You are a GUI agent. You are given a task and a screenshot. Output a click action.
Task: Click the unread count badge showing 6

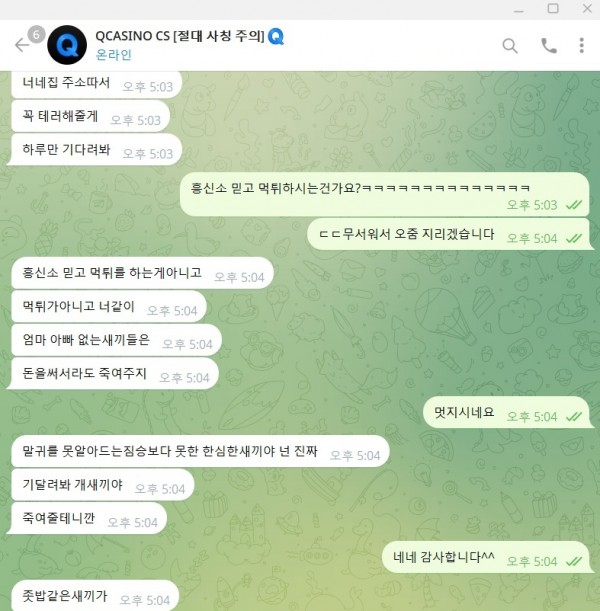point(36,35)
